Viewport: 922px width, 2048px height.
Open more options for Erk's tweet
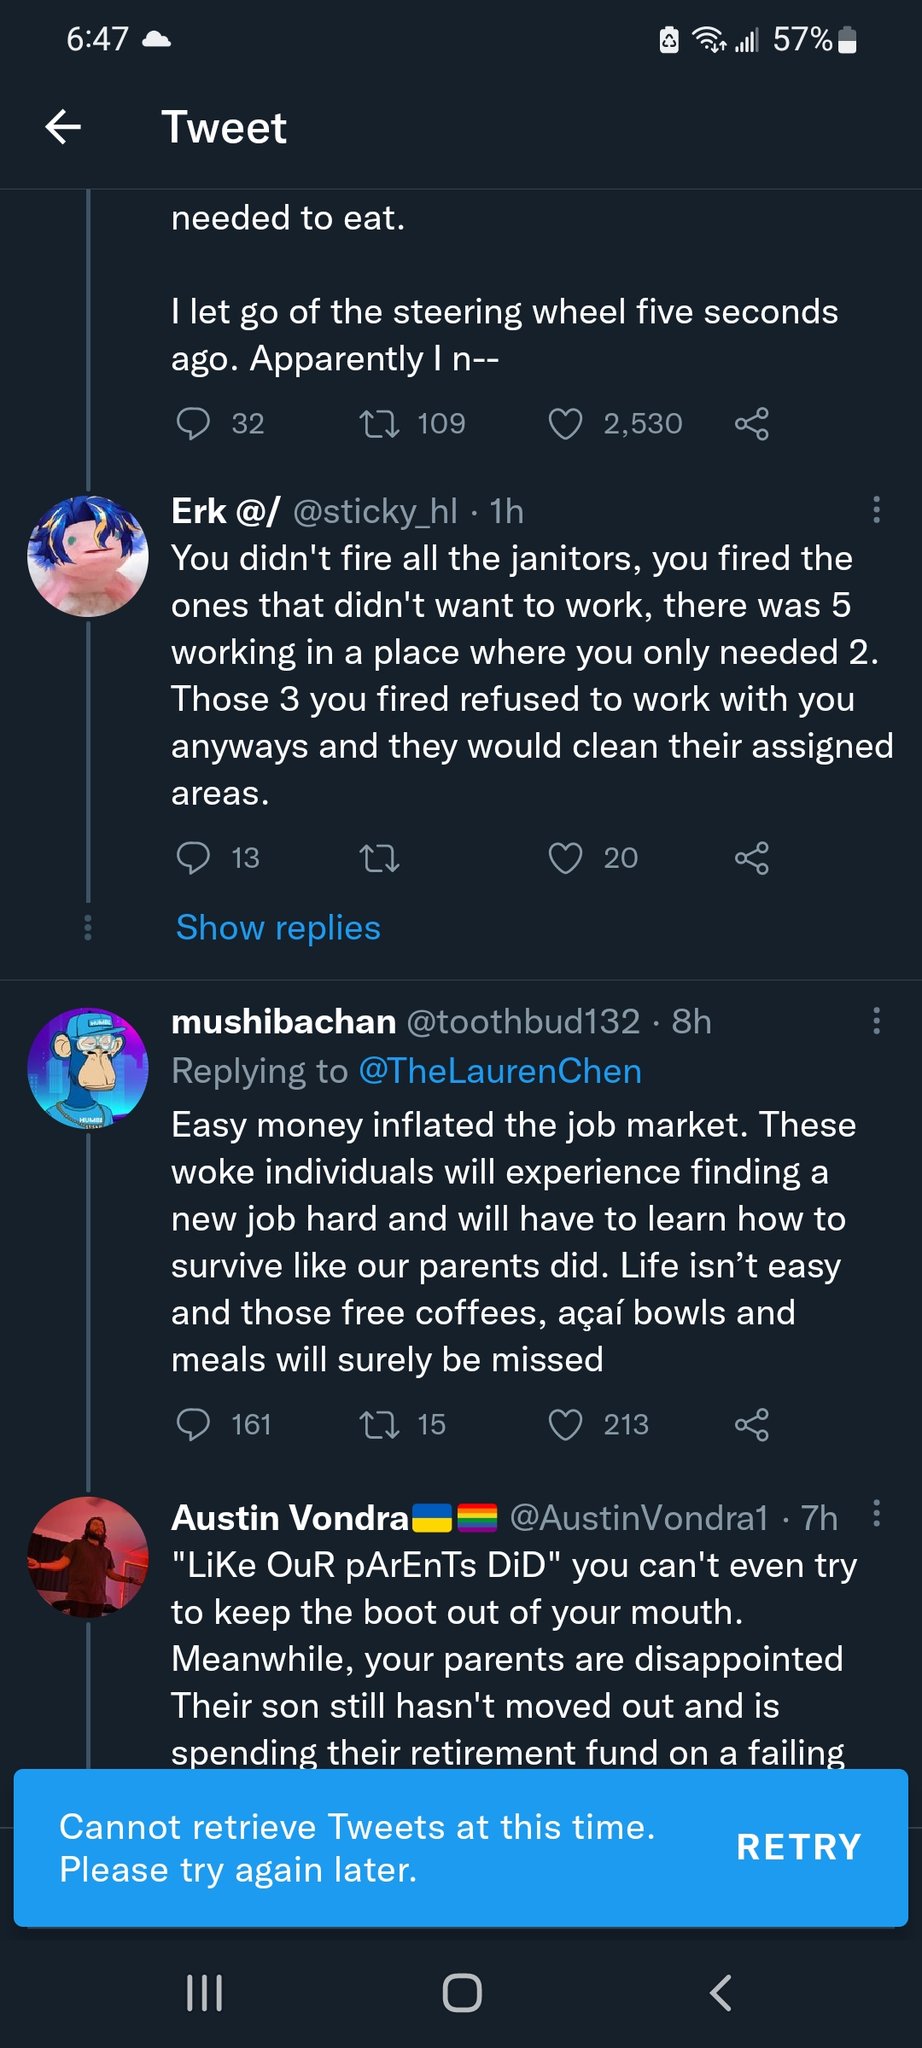[876, 510]
